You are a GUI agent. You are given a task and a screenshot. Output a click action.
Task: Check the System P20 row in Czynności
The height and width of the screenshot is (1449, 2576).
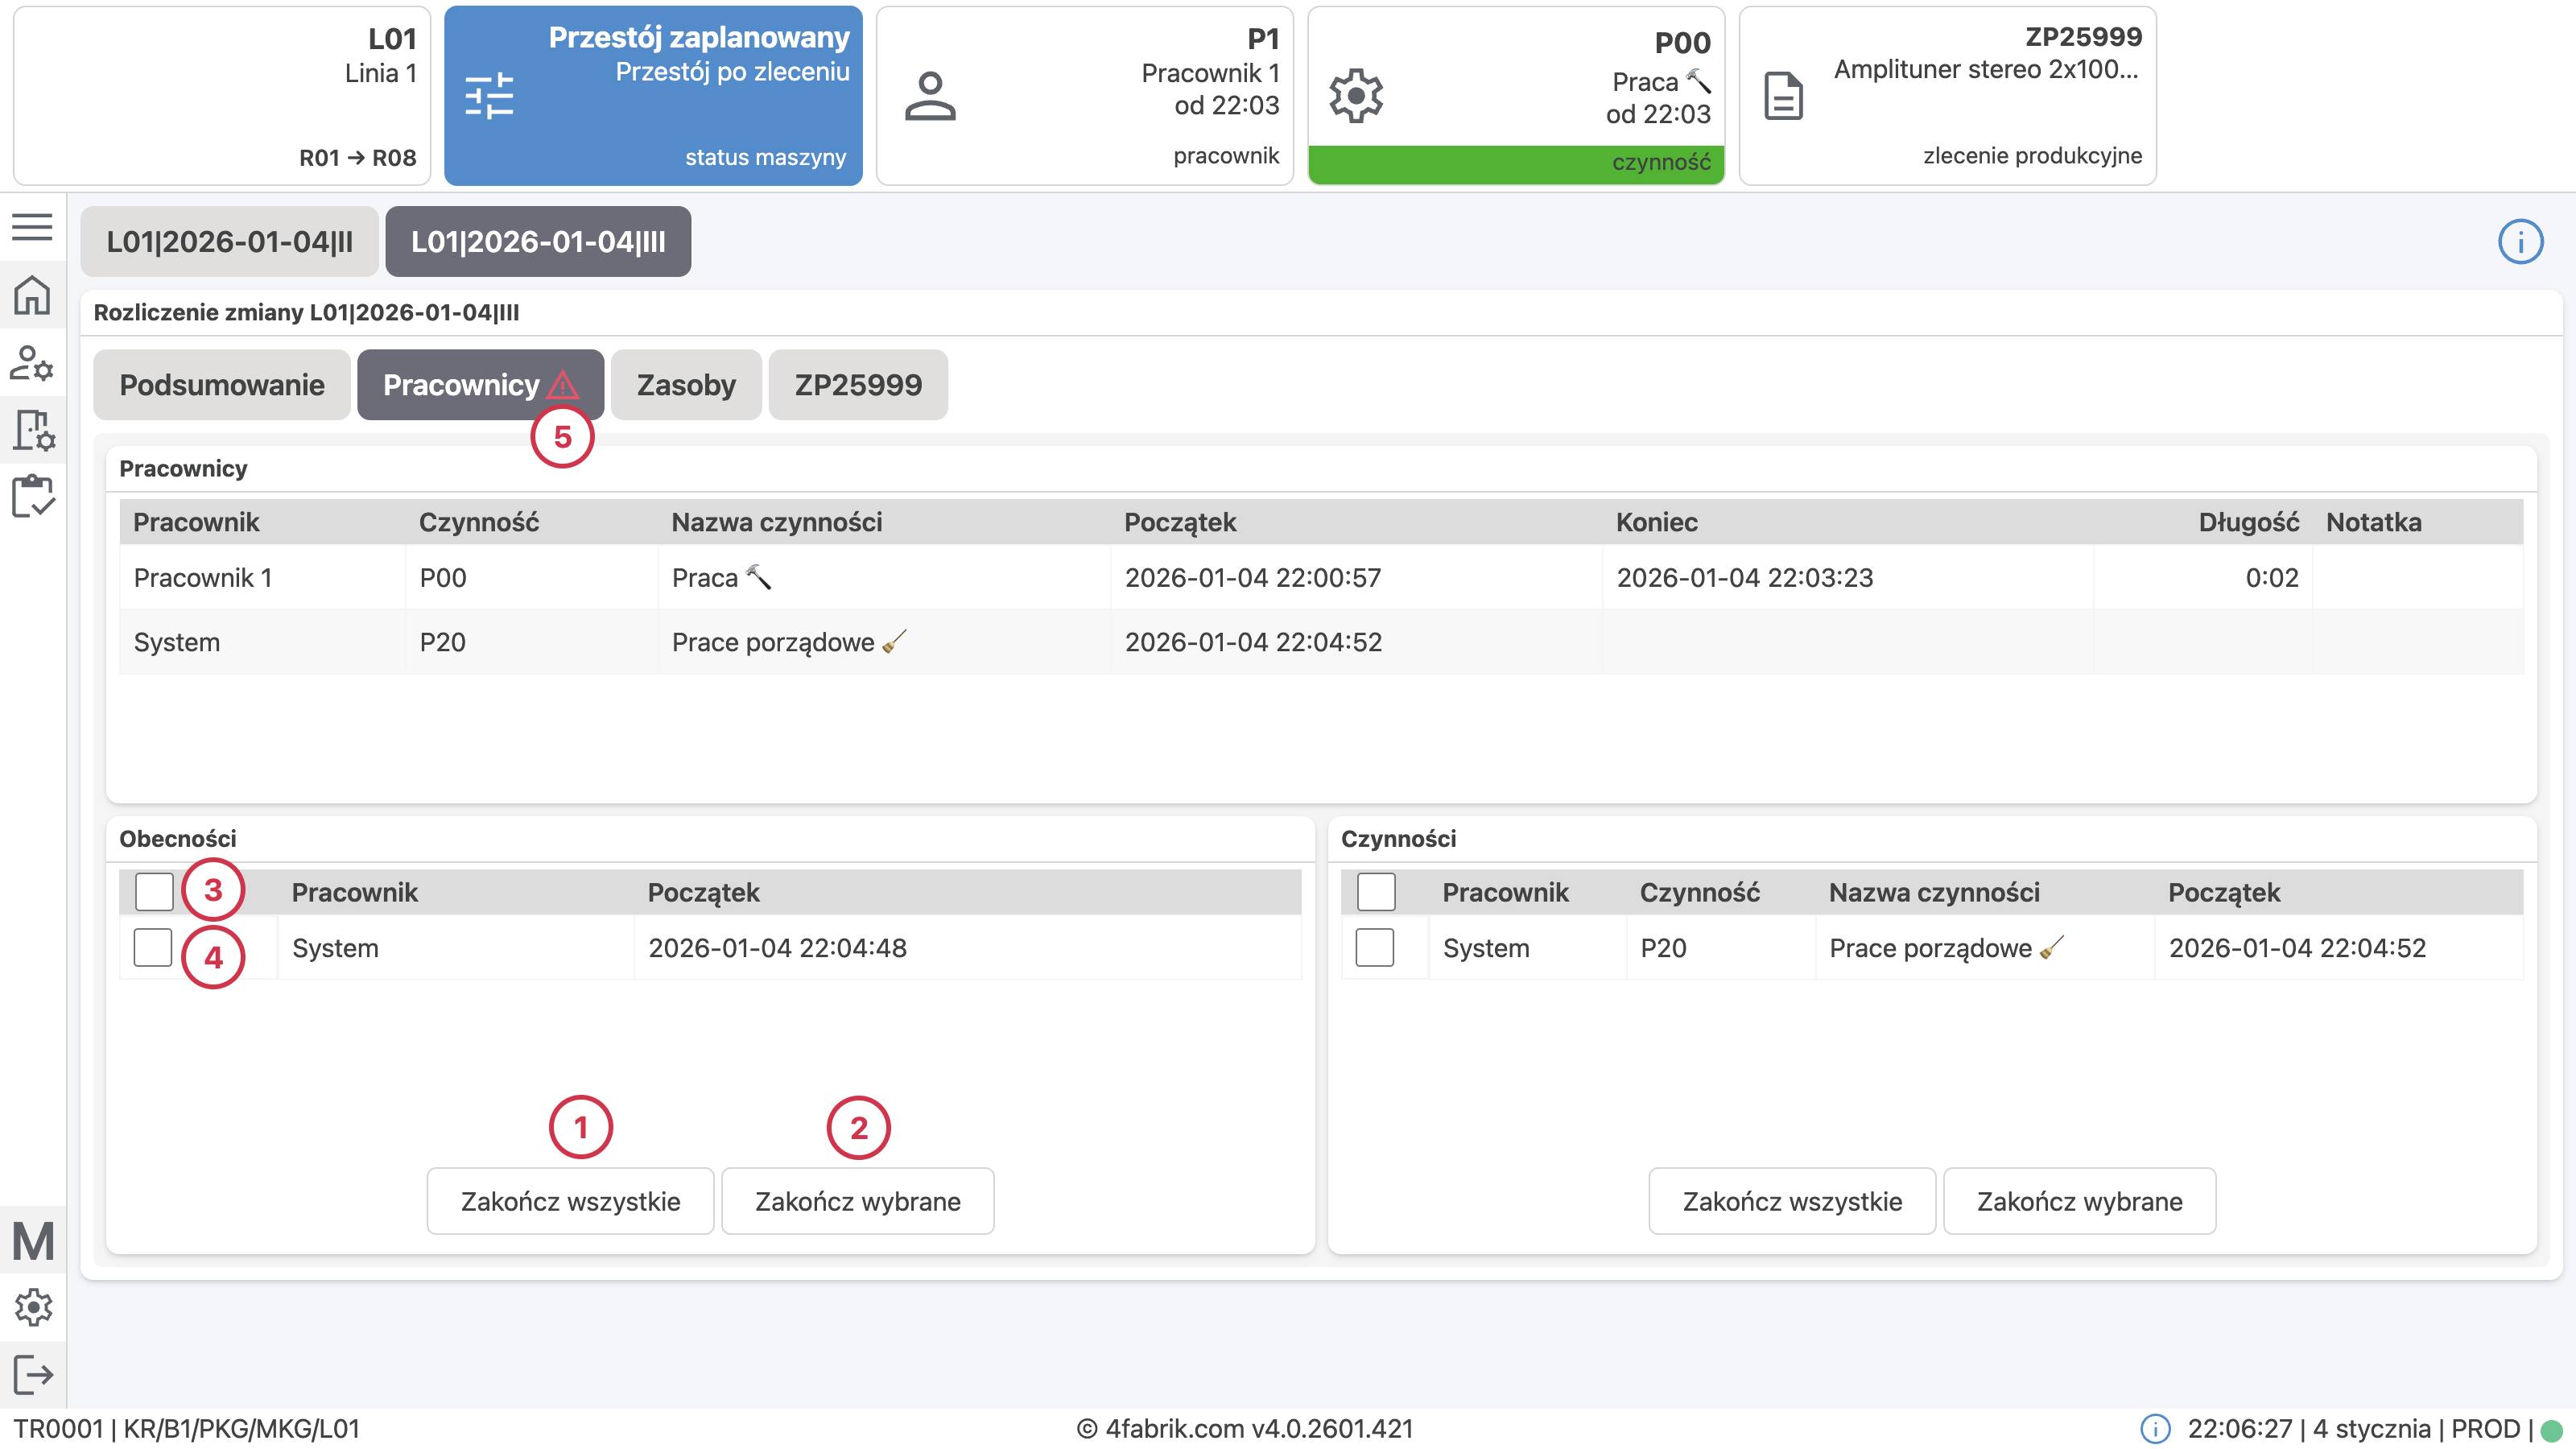(1374, 947)
